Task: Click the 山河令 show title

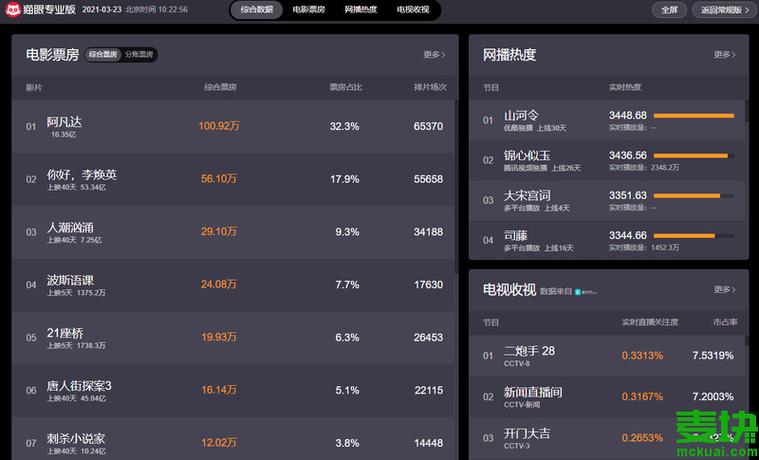Action: tap(521, 115)
